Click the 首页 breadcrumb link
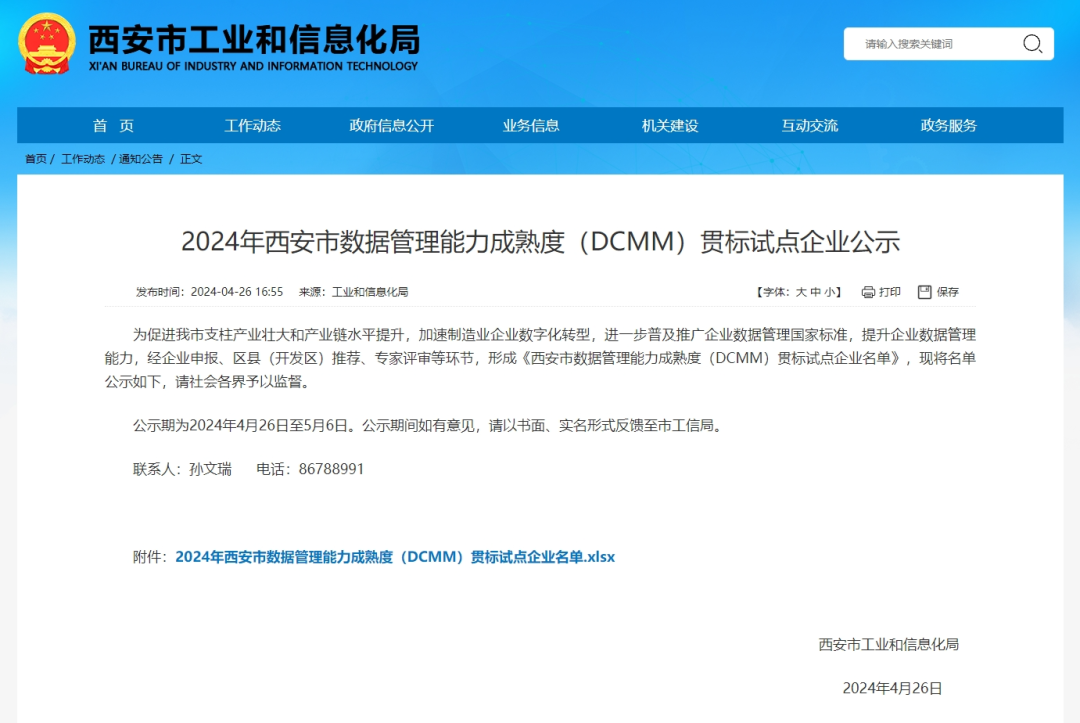Viewport: 1080px width, 723px height. pos(36,159)
